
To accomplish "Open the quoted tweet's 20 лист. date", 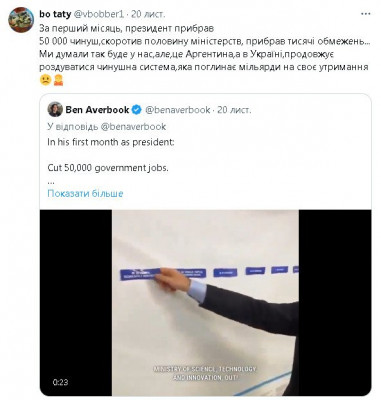I will (x=235, y=110).
